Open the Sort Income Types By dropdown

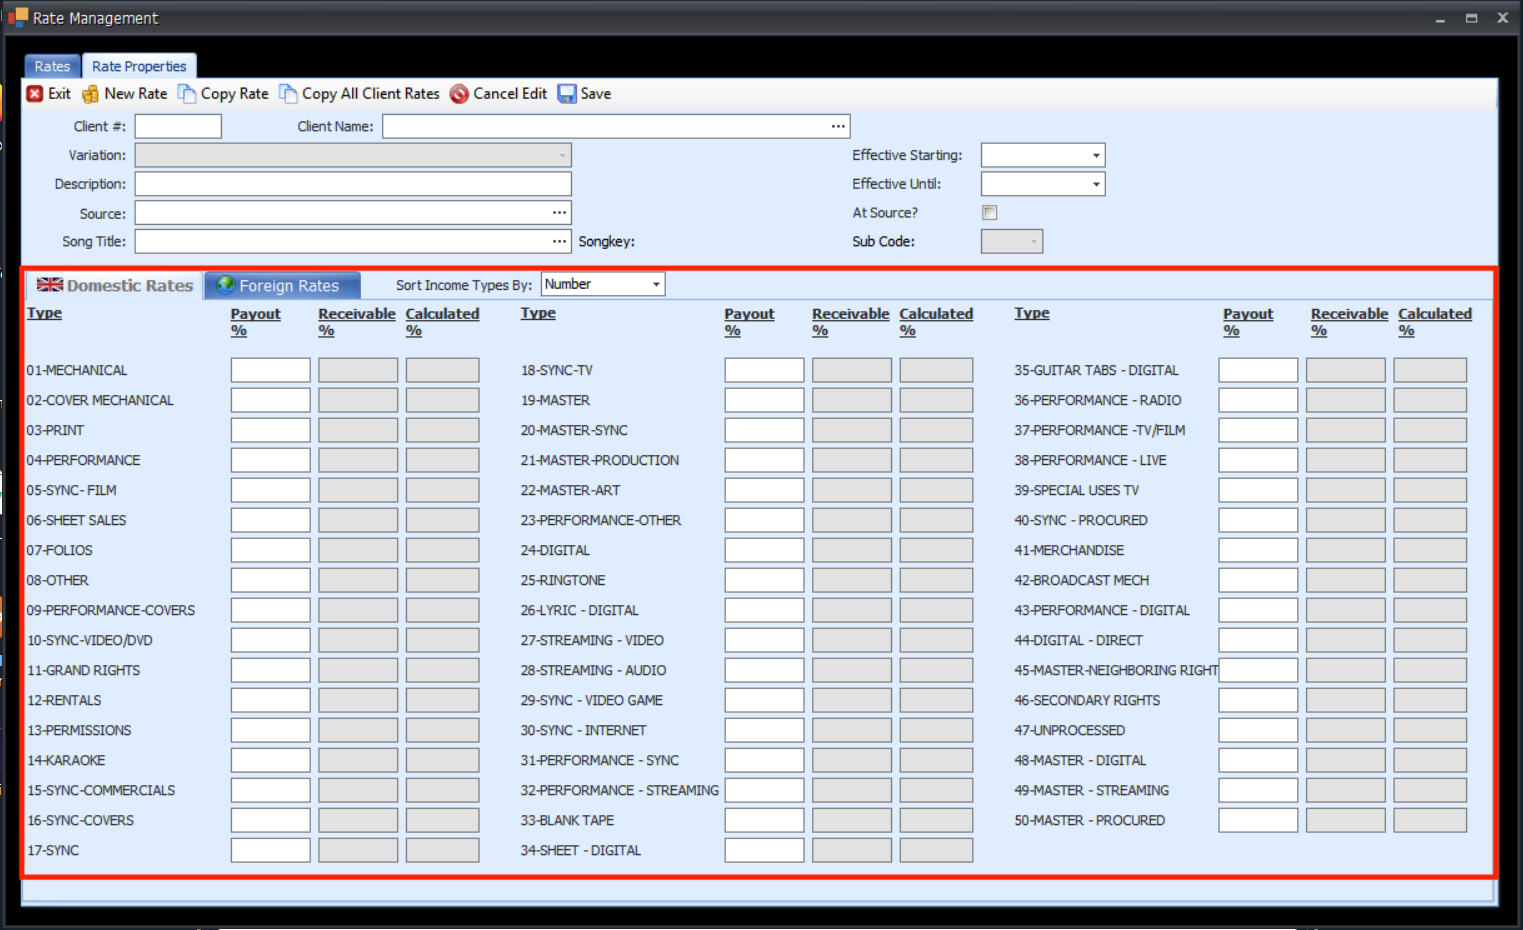[x=656, y=285]
